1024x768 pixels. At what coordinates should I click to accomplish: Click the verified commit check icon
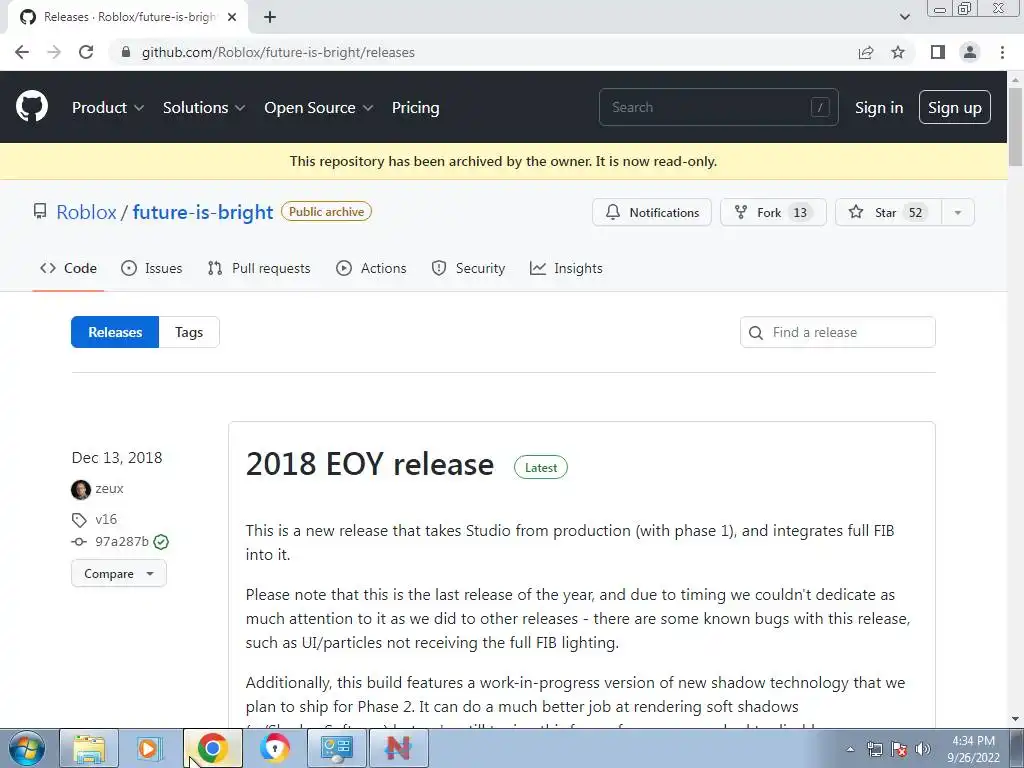161,541
